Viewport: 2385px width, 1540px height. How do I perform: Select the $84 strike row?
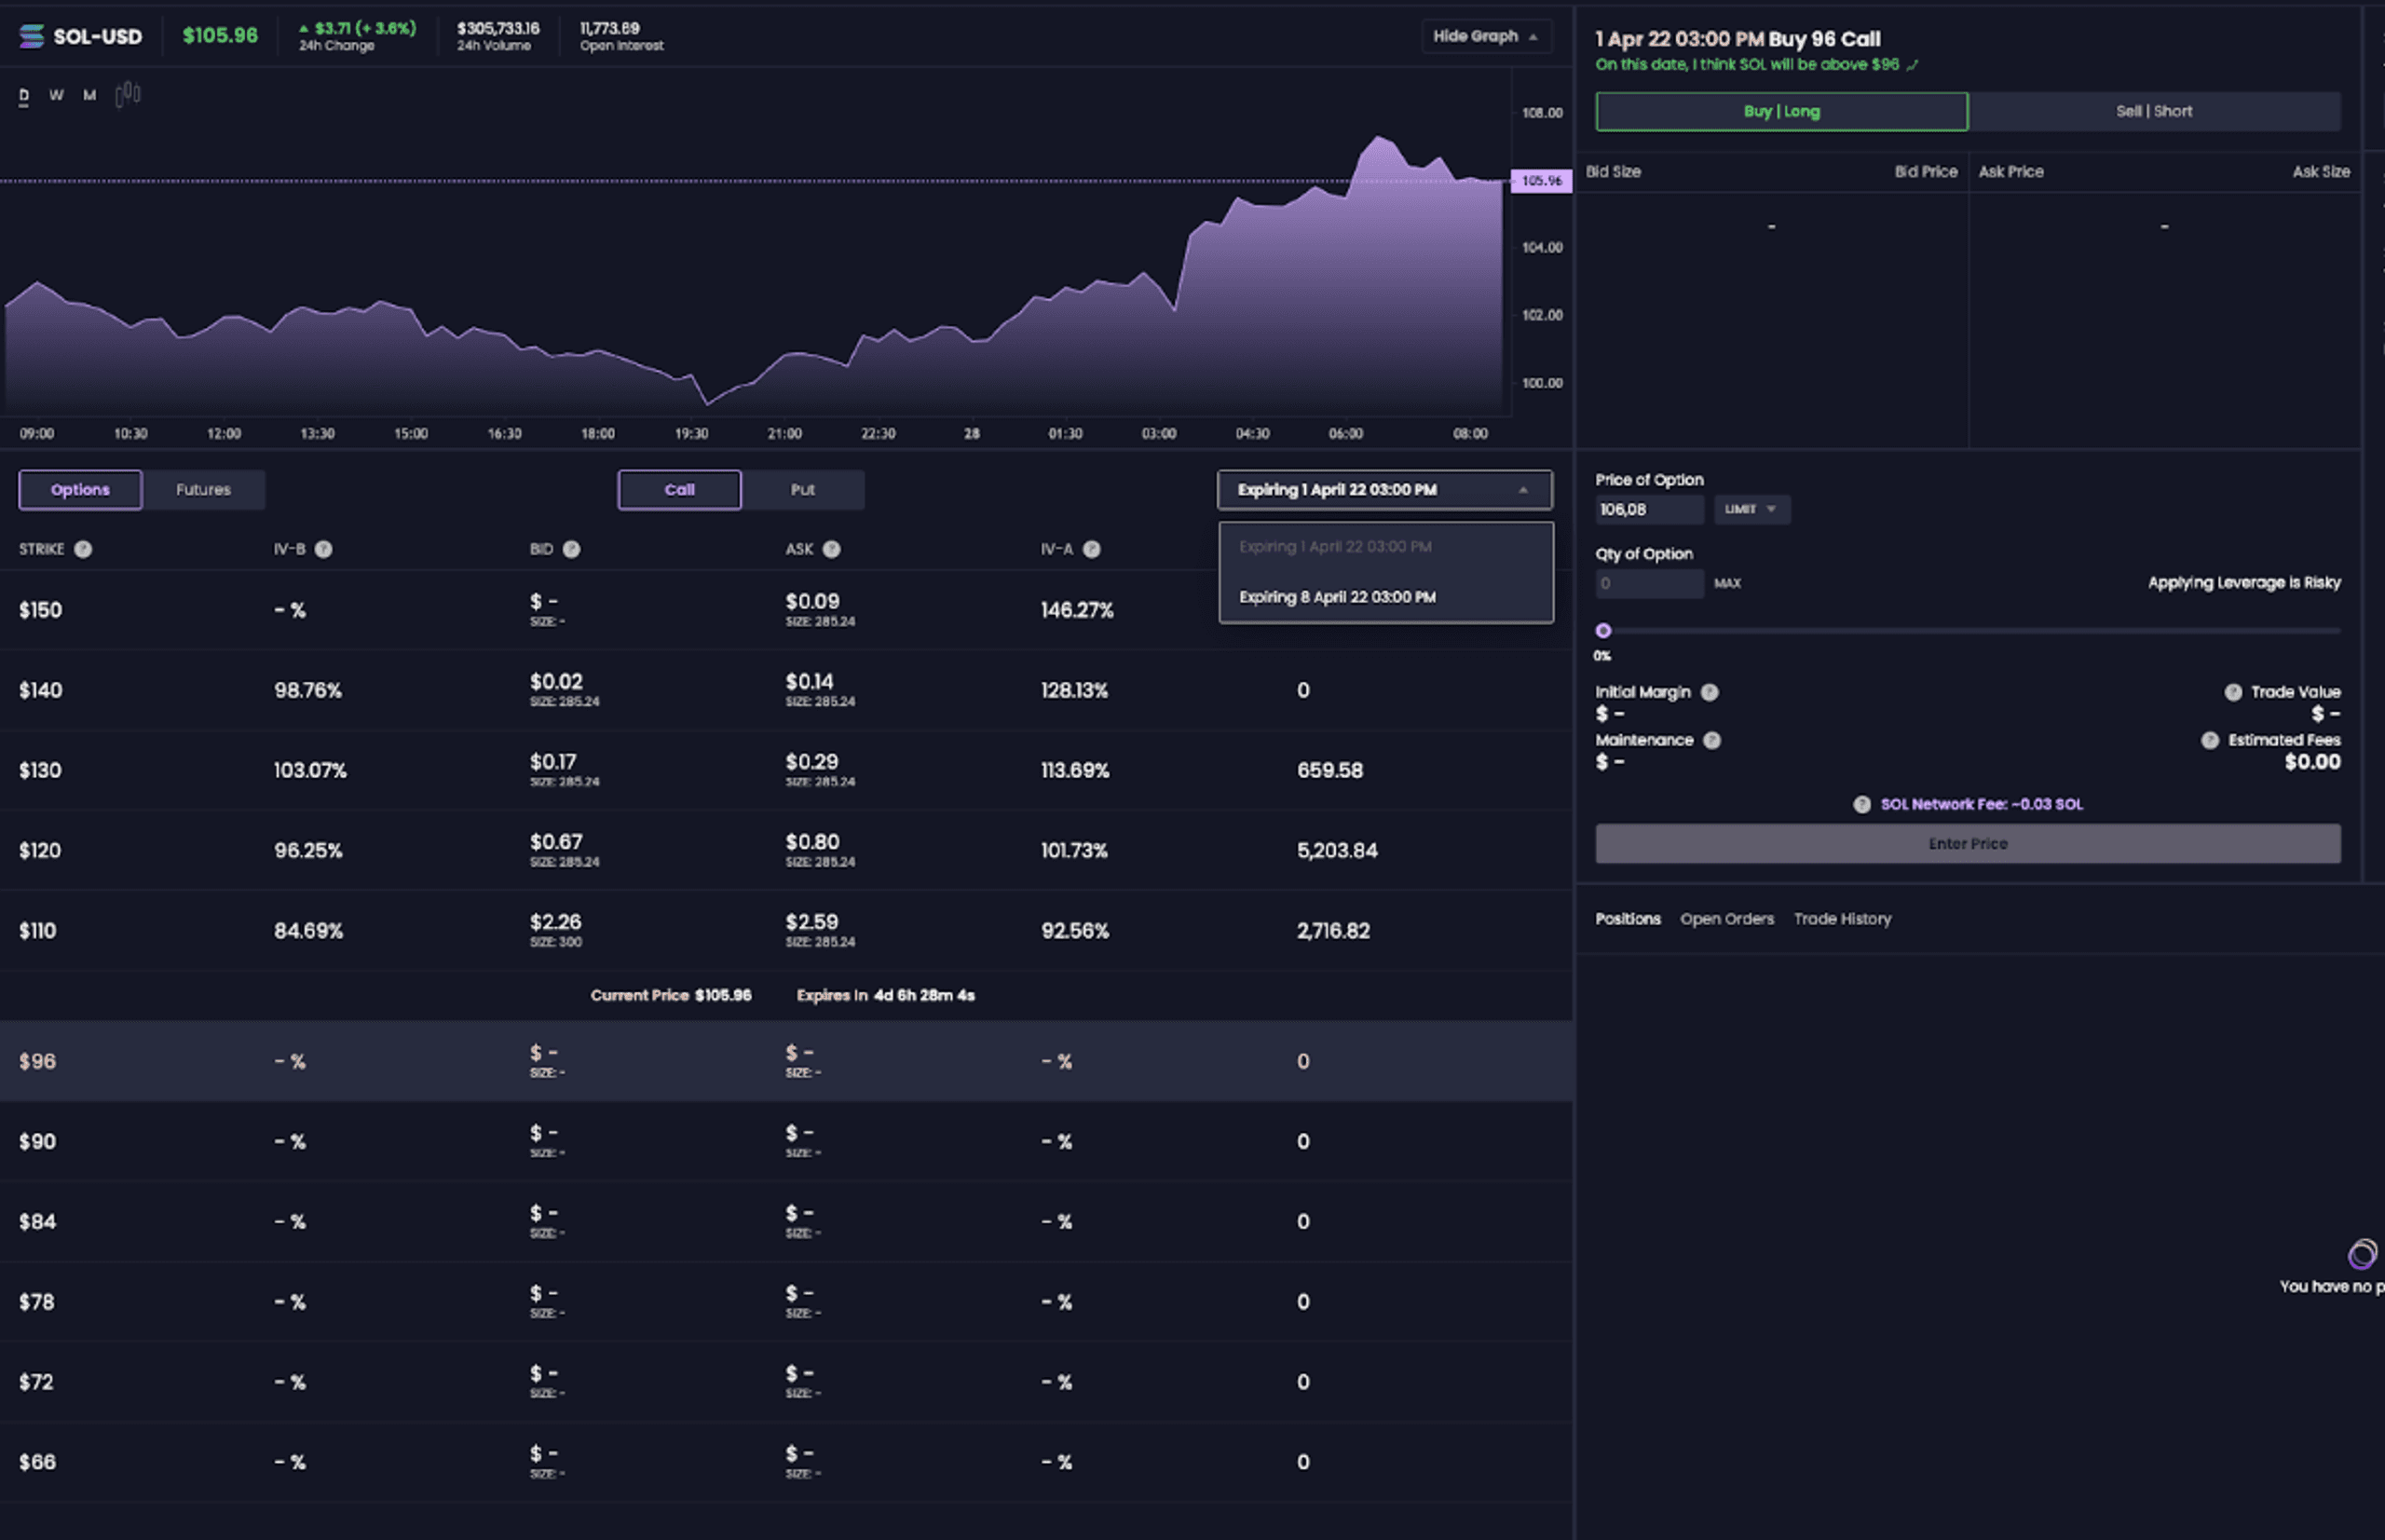786,1221
